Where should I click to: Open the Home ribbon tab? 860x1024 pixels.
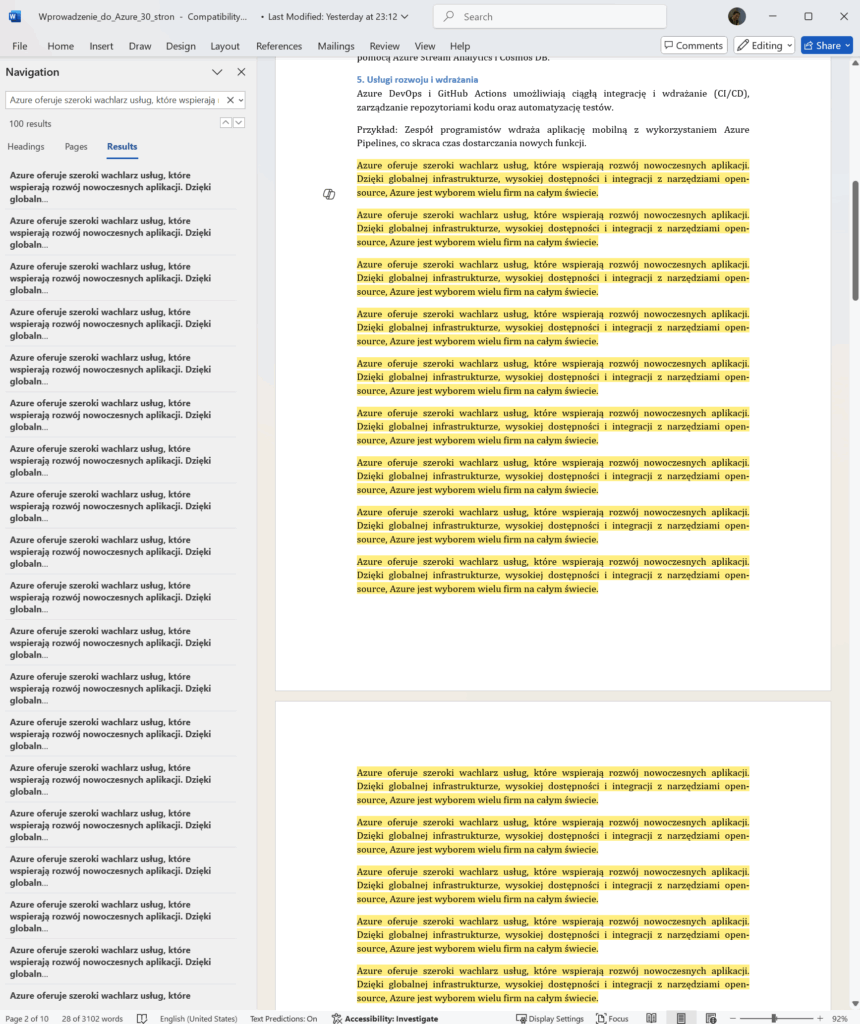pos(60,46)
